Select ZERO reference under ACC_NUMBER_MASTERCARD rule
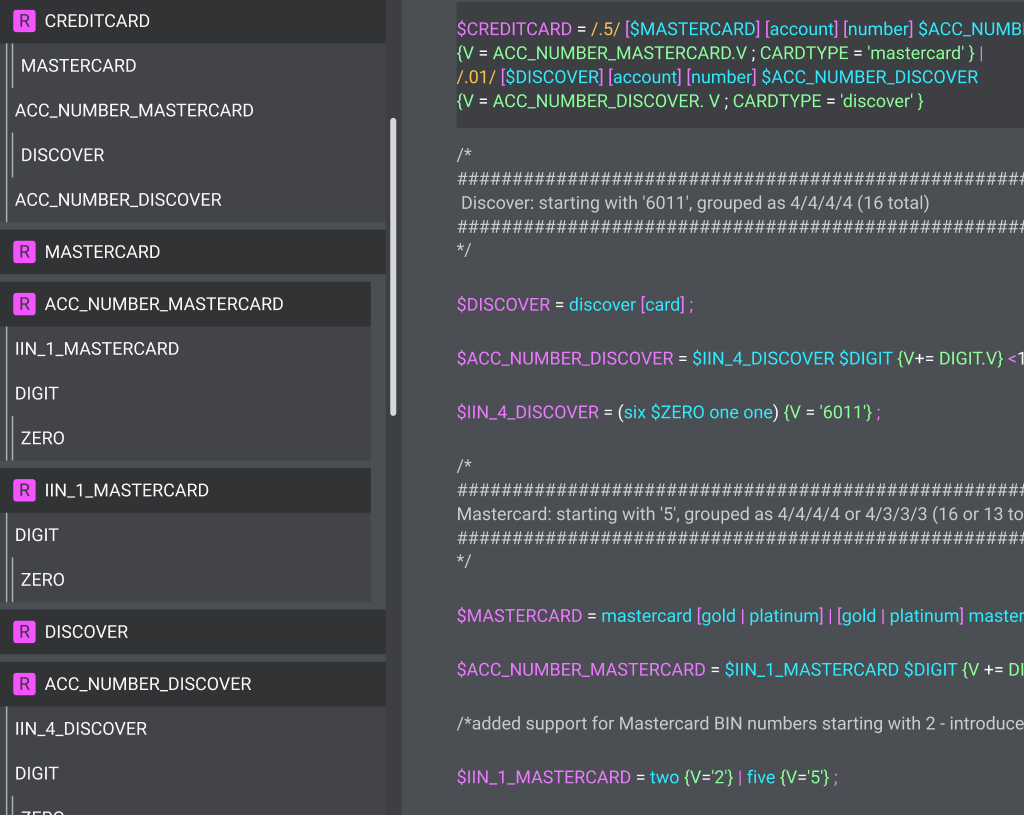This screenshot has height=815, width=1024. pyautogui.click(x=42, y=438)
